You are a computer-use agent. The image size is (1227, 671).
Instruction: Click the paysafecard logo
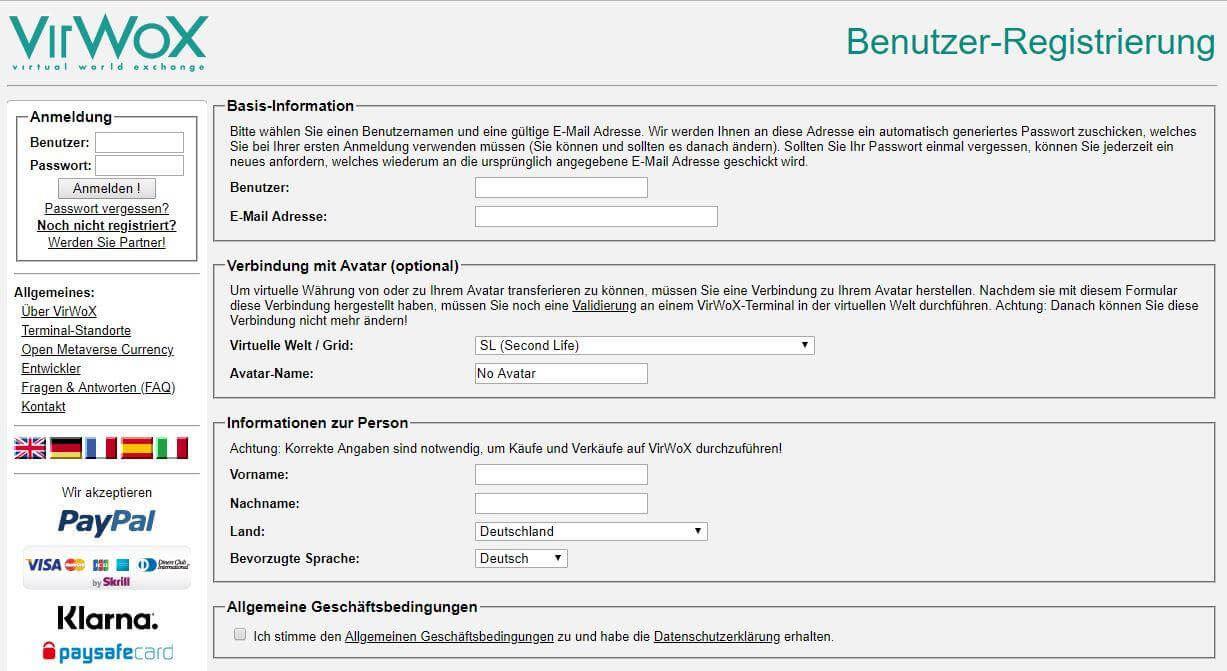(107, 652)
